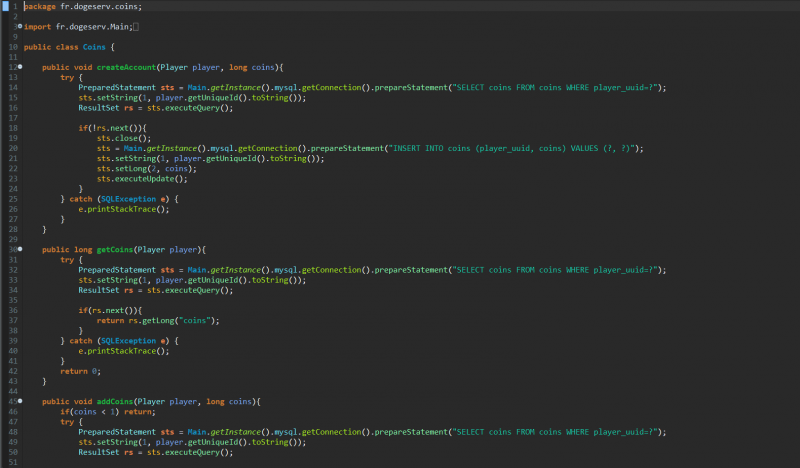800x468 pixels.
Task: Collapse the addCoins method fold marker
Action: tap(20, 401)
